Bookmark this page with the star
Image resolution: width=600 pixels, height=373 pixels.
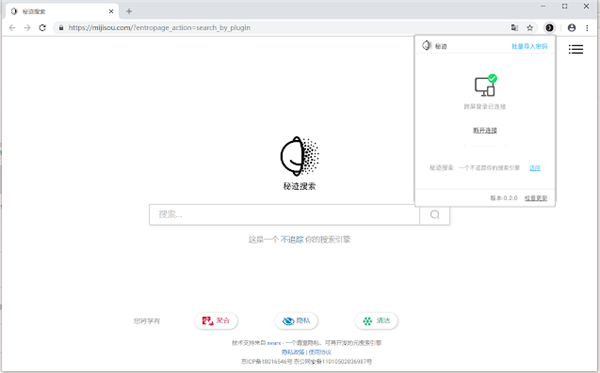[x=530, y=28]
